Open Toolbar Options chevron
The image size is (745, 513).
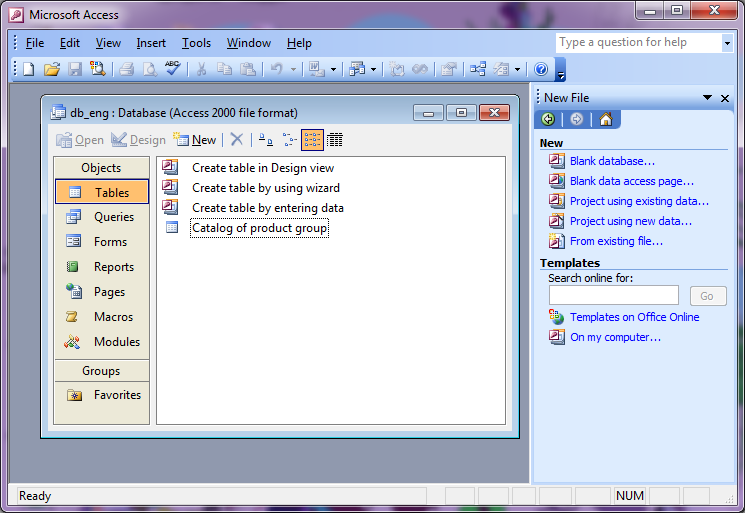[561, 70]
